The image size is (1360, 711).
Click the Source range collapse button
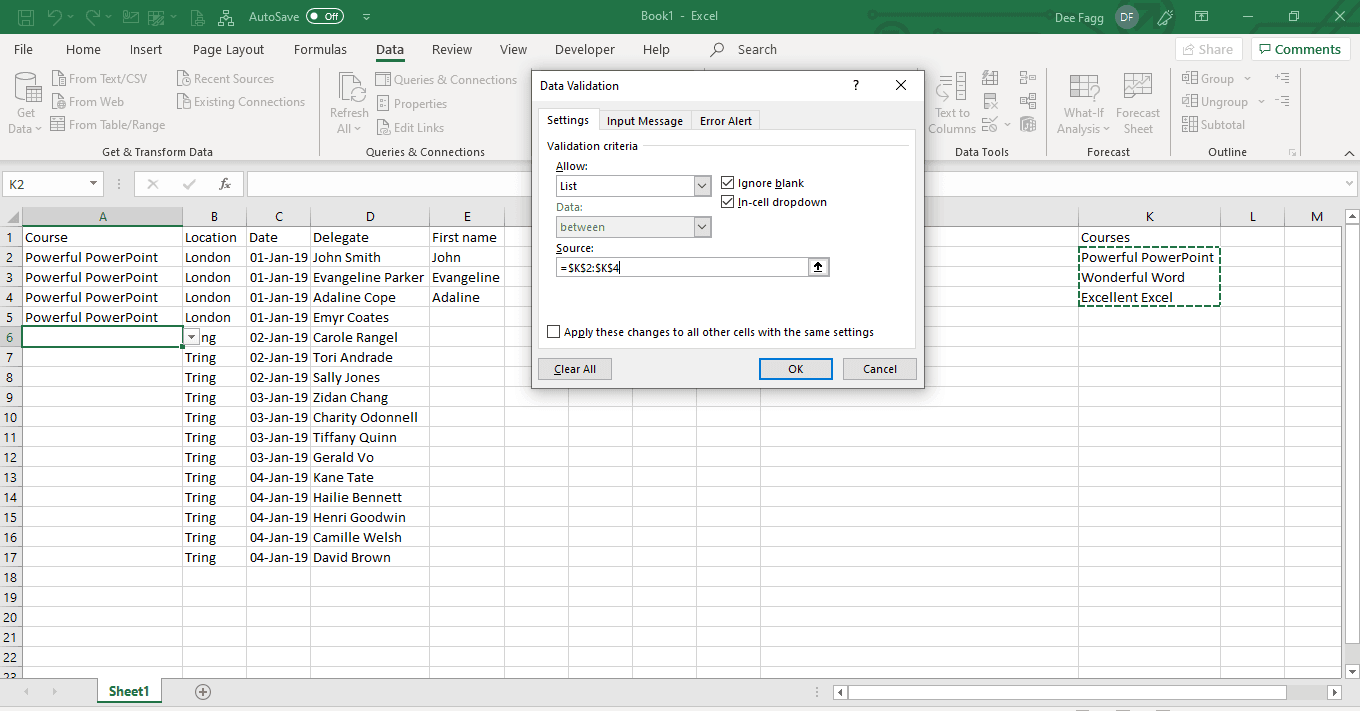(x=820, y=267)
